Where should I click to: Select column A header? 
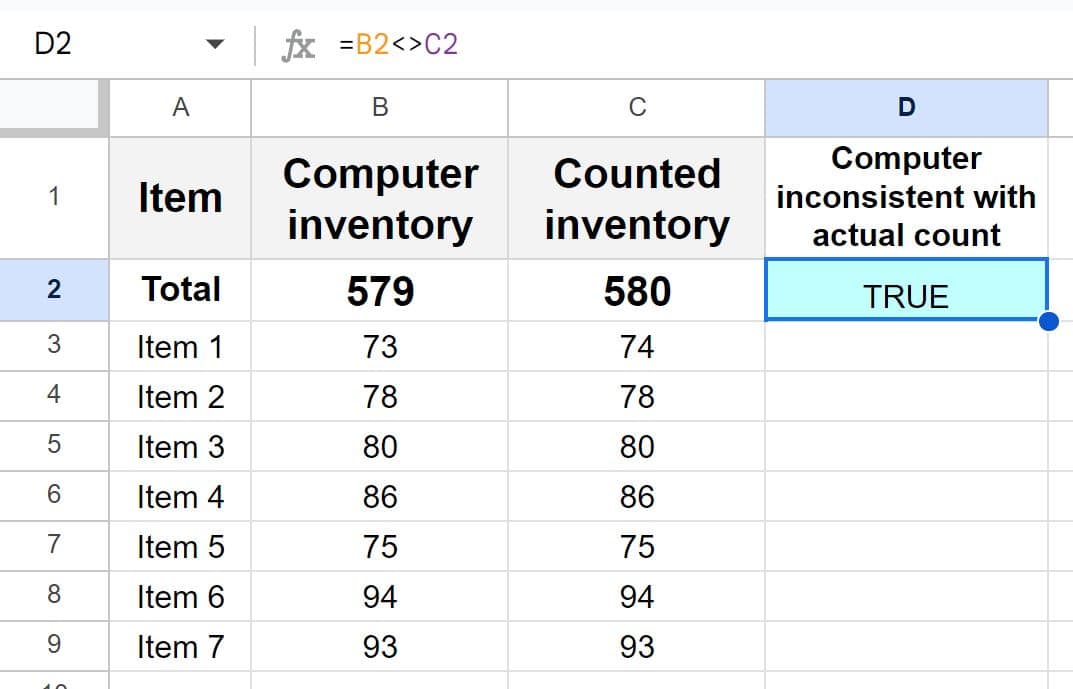(180, 107)
